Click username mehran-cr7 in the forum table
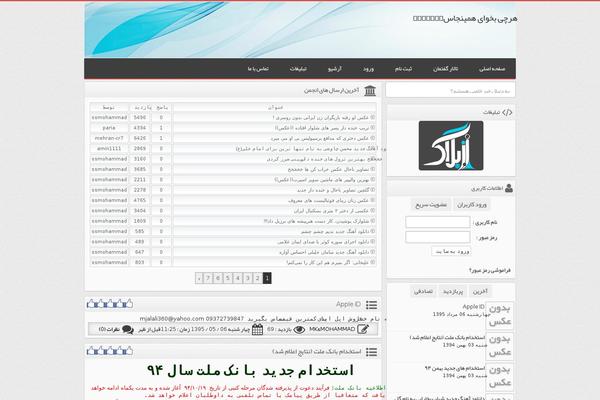Image resolution: width=600 pixels, height=400 pixels. pyautogui.click(x=109, y=138)
